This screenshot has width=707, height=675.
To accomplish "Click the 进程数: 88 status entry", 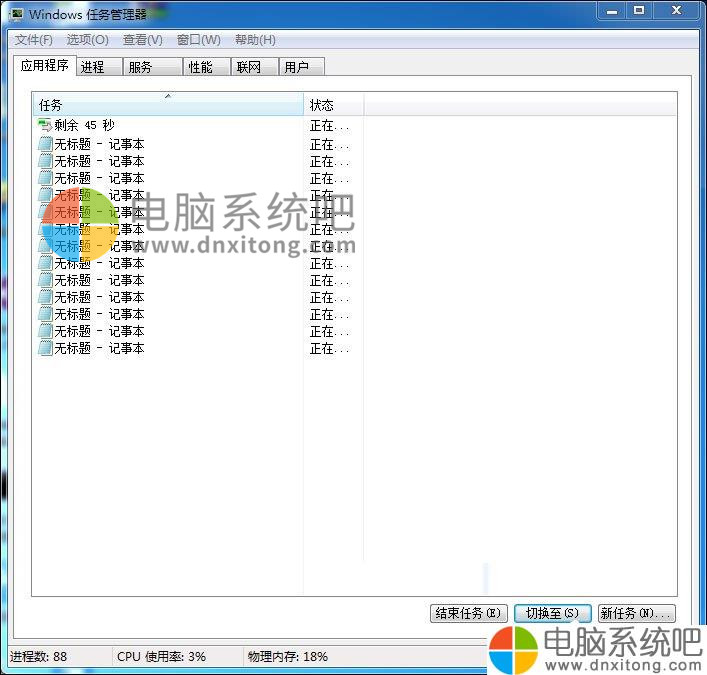I will (x=38, y=657).
